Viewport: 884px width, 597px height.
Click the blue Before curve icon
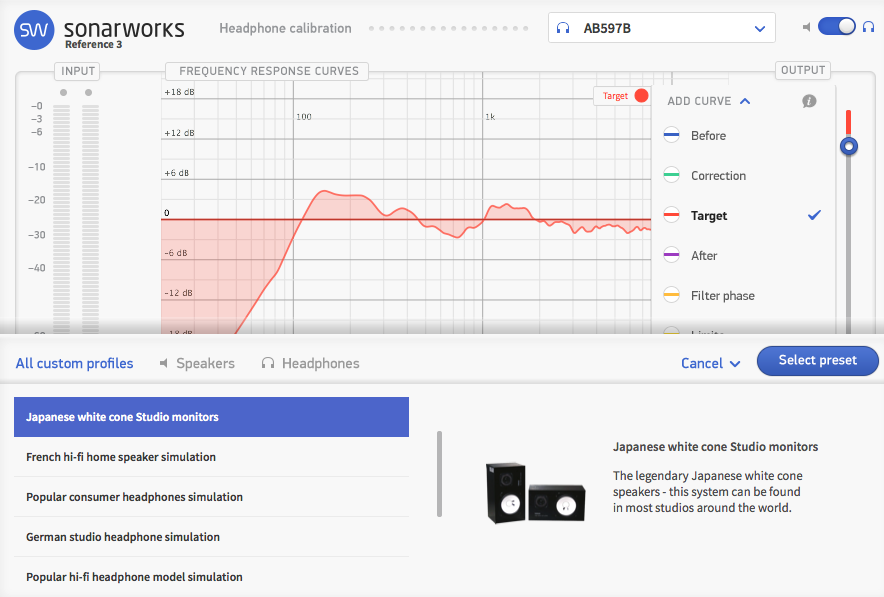[670, 135]
